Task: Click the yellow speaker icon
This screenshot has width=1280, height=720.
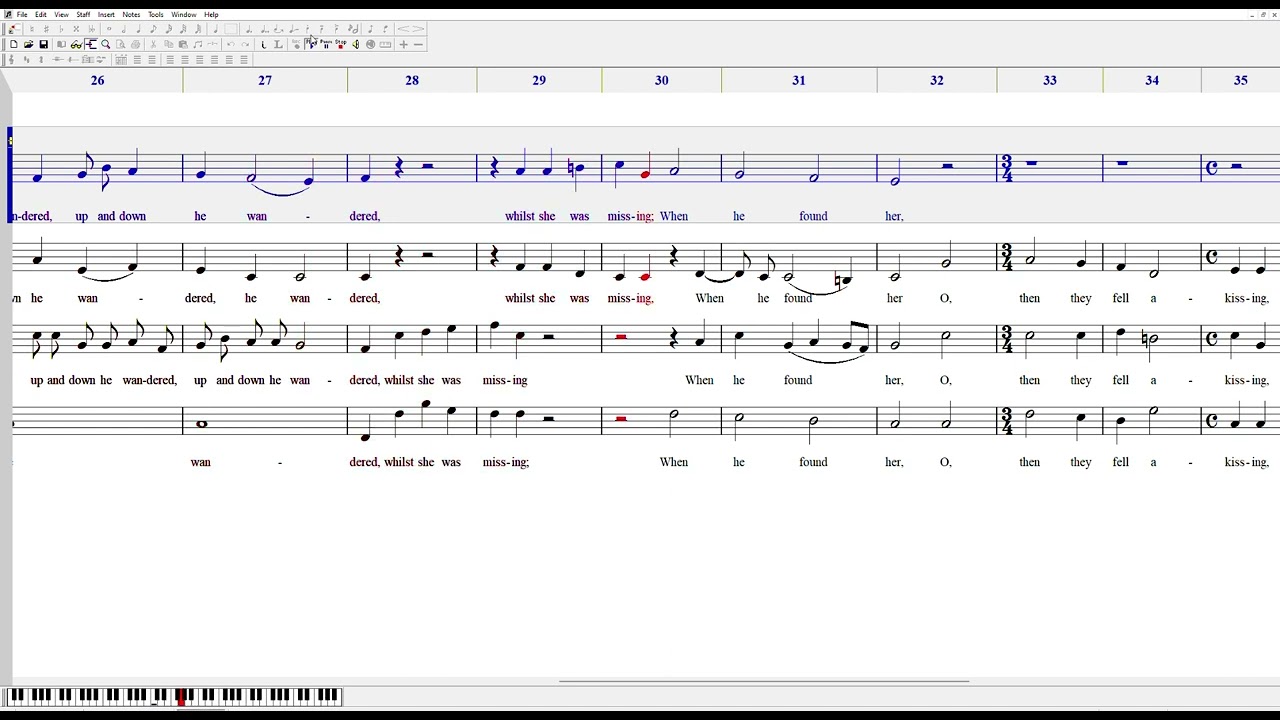Action: click(x=355, y=44)
